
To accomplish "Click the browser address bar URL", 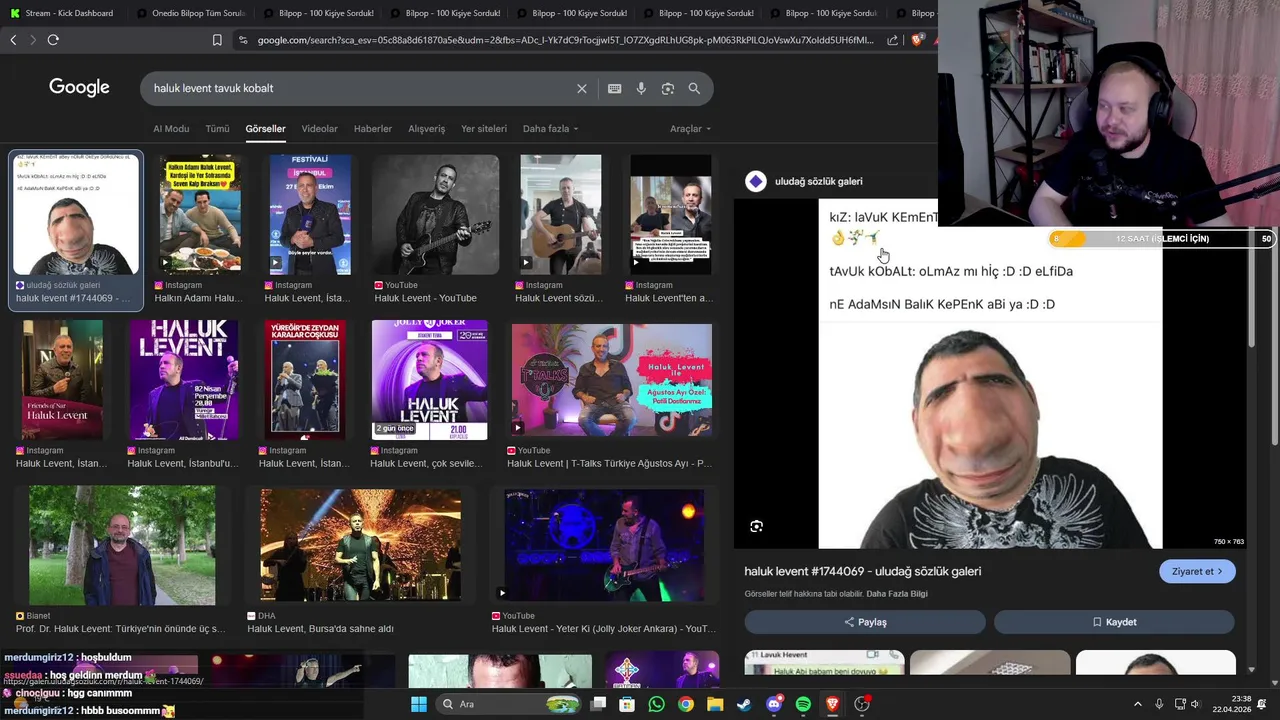I will [565, 40].
